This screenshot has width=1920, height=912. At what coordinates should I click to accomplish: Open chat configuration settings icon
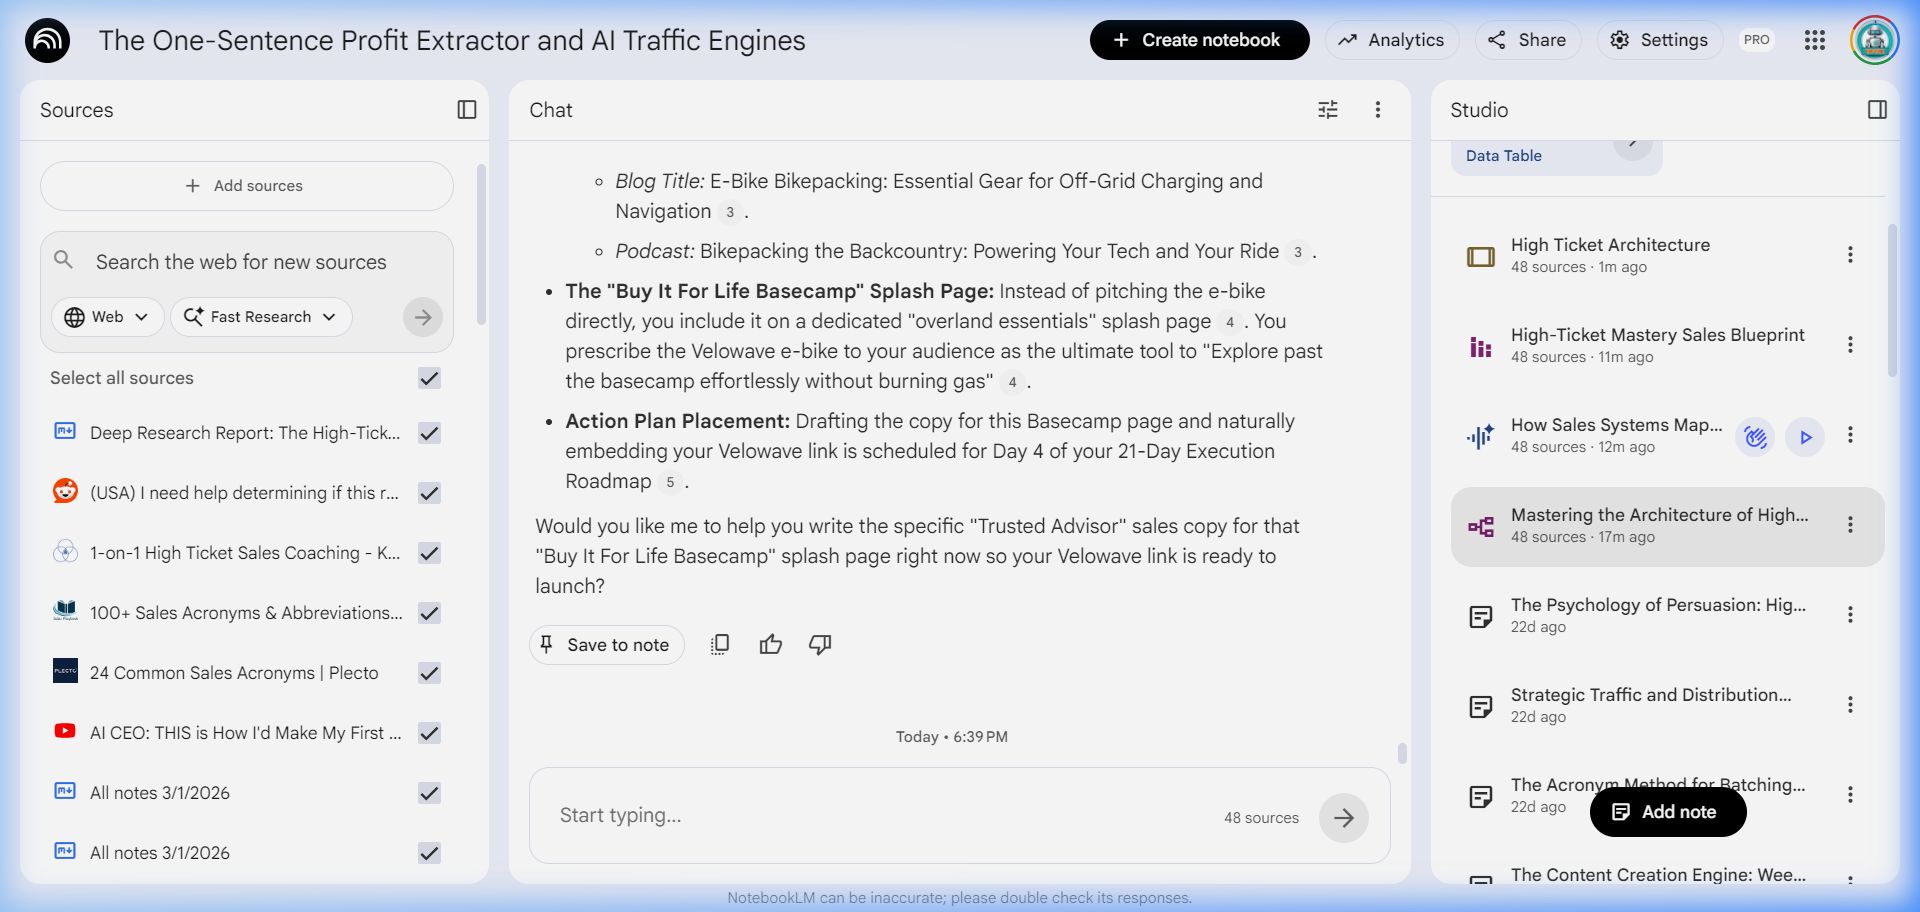[1327, 110]
